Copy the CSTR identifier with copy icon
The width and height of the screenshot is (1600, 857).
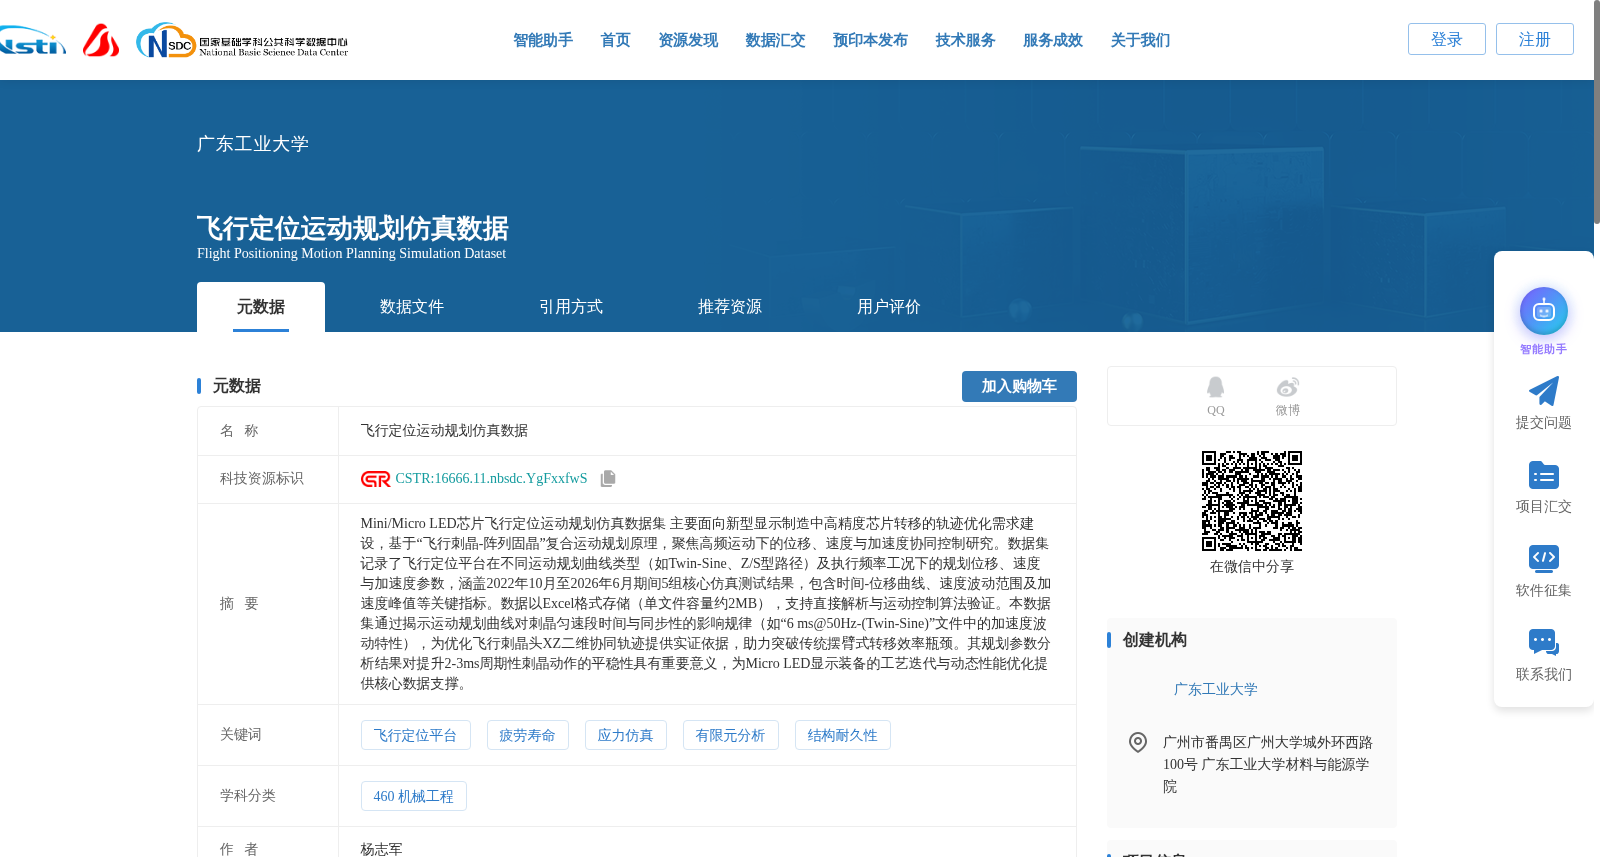pos(607,479)
